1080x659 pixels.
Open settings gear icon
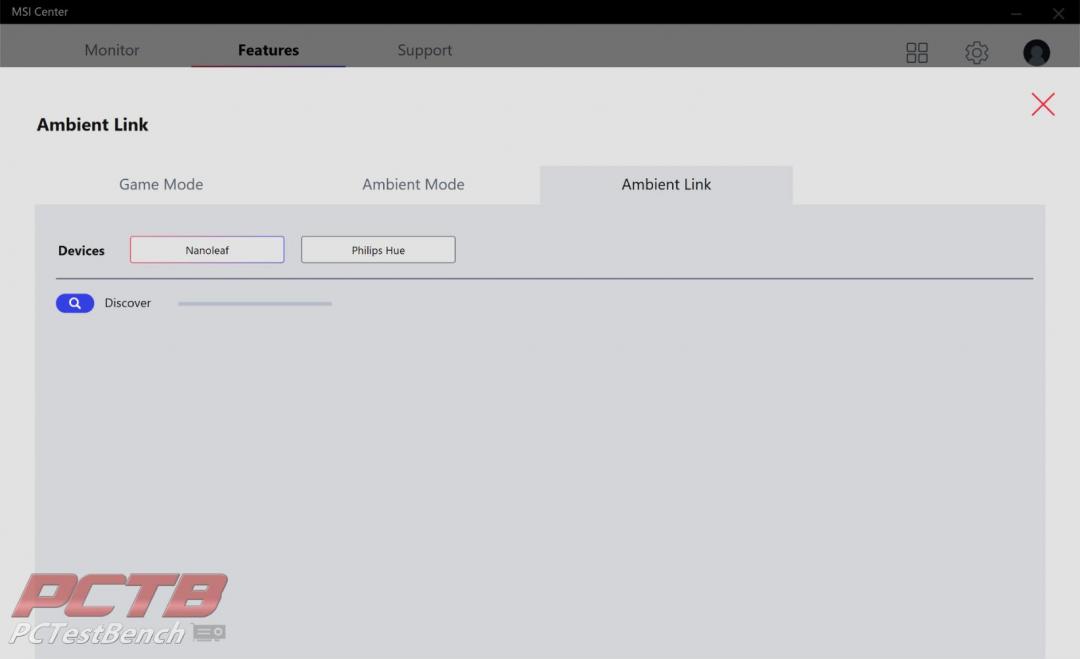(976, 52)
